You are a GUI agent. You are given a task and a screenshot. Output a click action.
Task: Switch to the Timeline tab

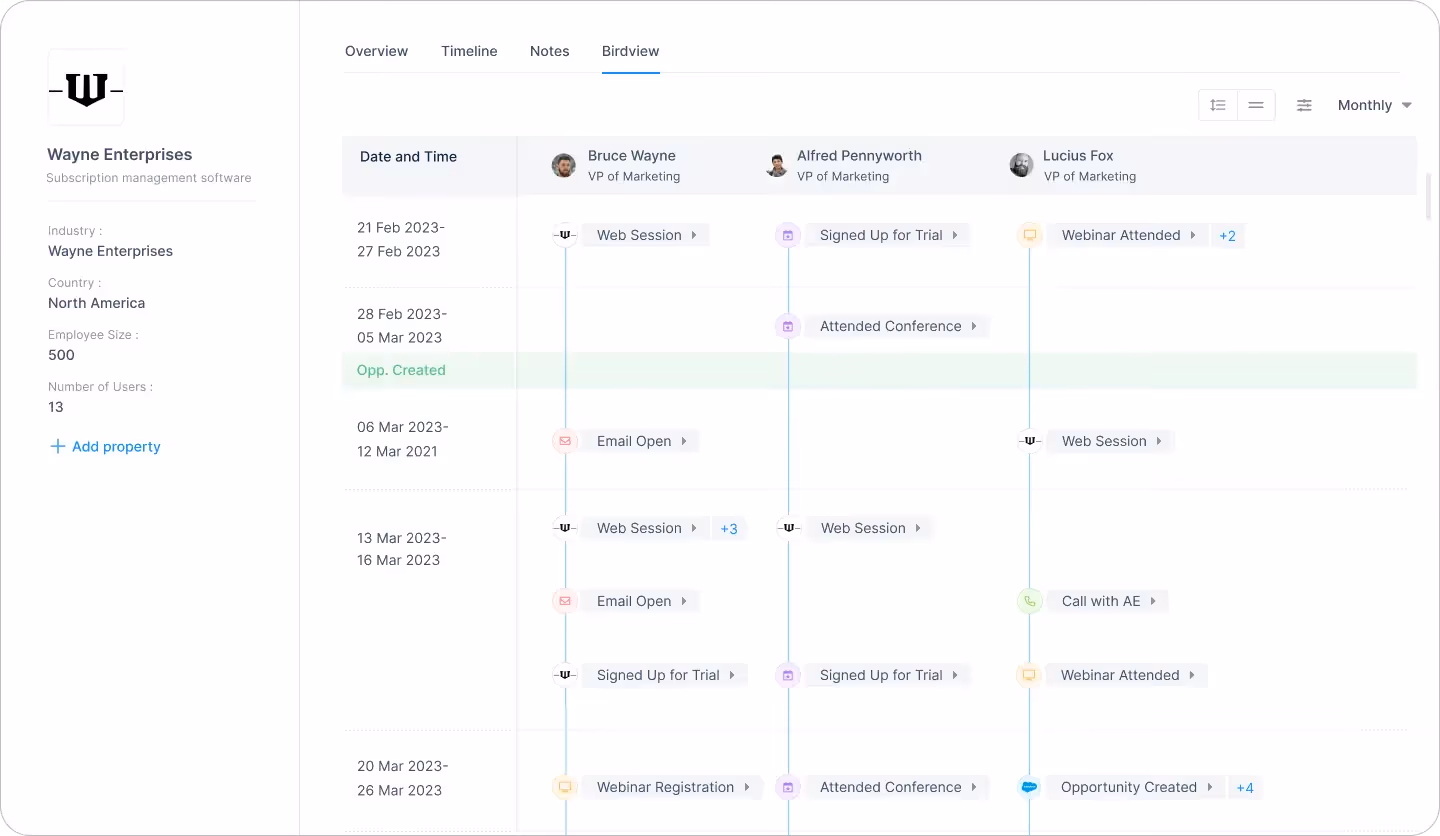point(469,51)
